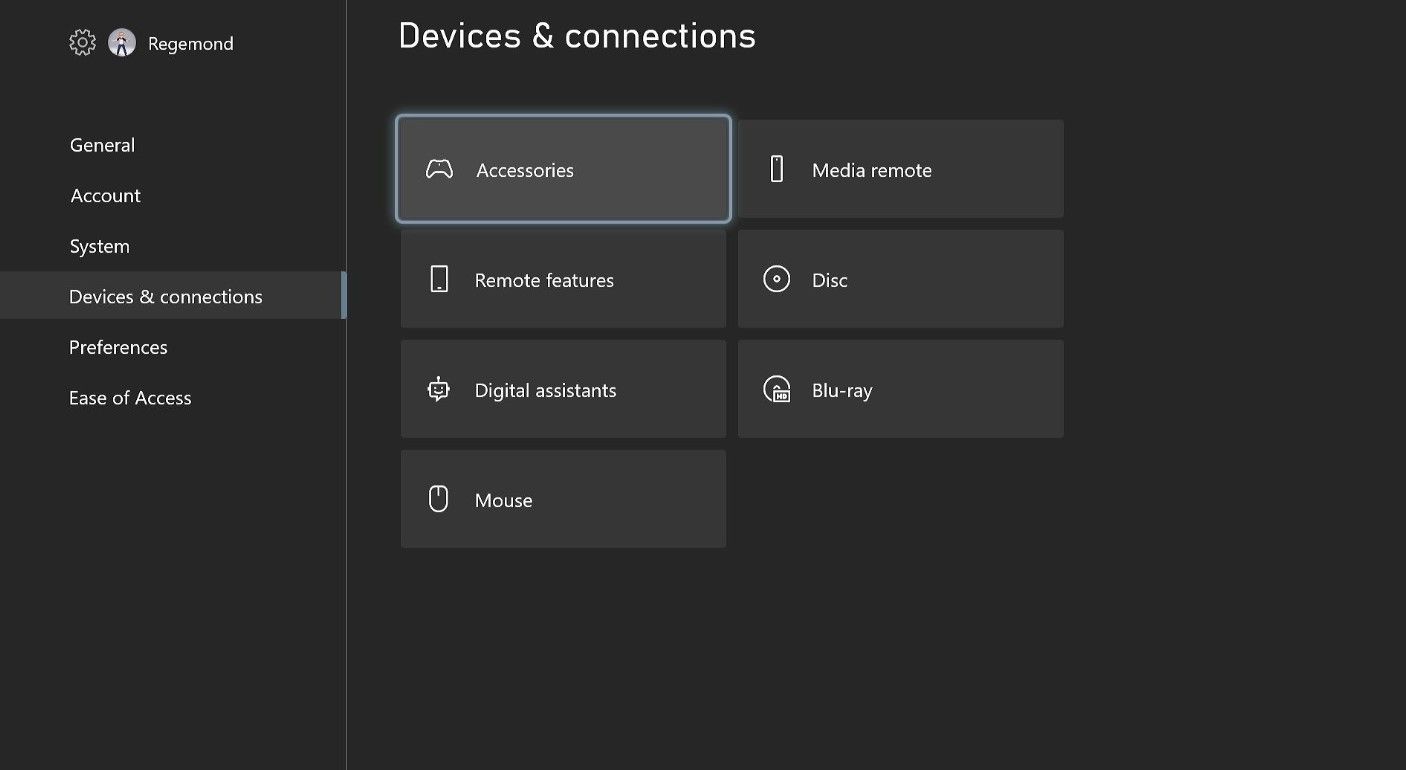Open the settings gear icon
Image resolution: width=1406 pixels, height=770 pixels.
click(82, 42)
